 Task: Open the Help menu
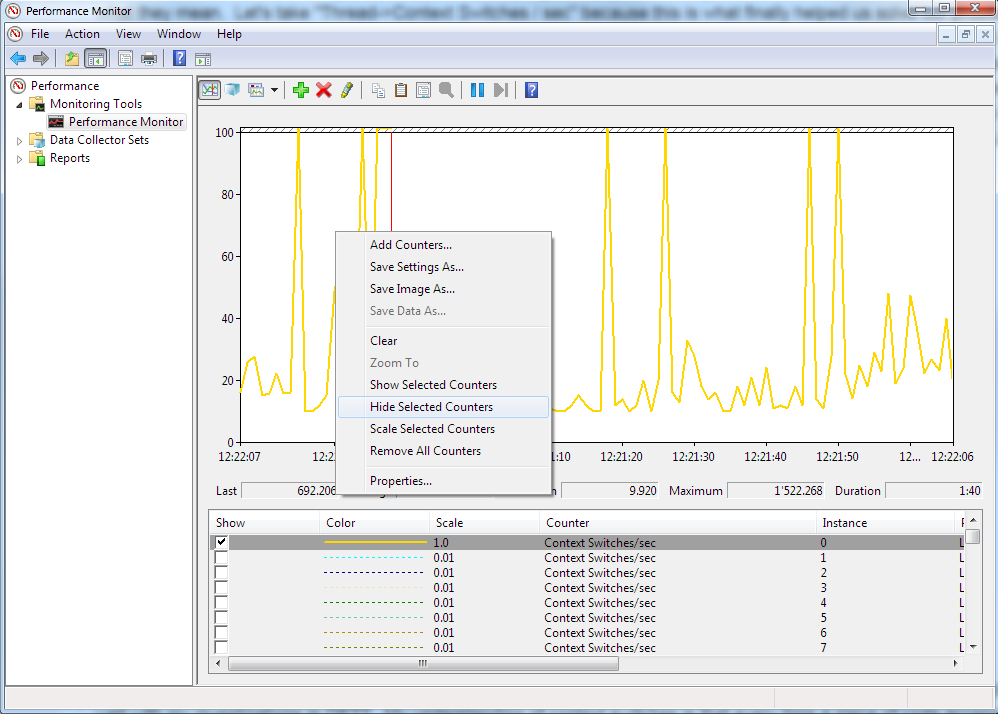pyautogui.click(x=229, y=34)
